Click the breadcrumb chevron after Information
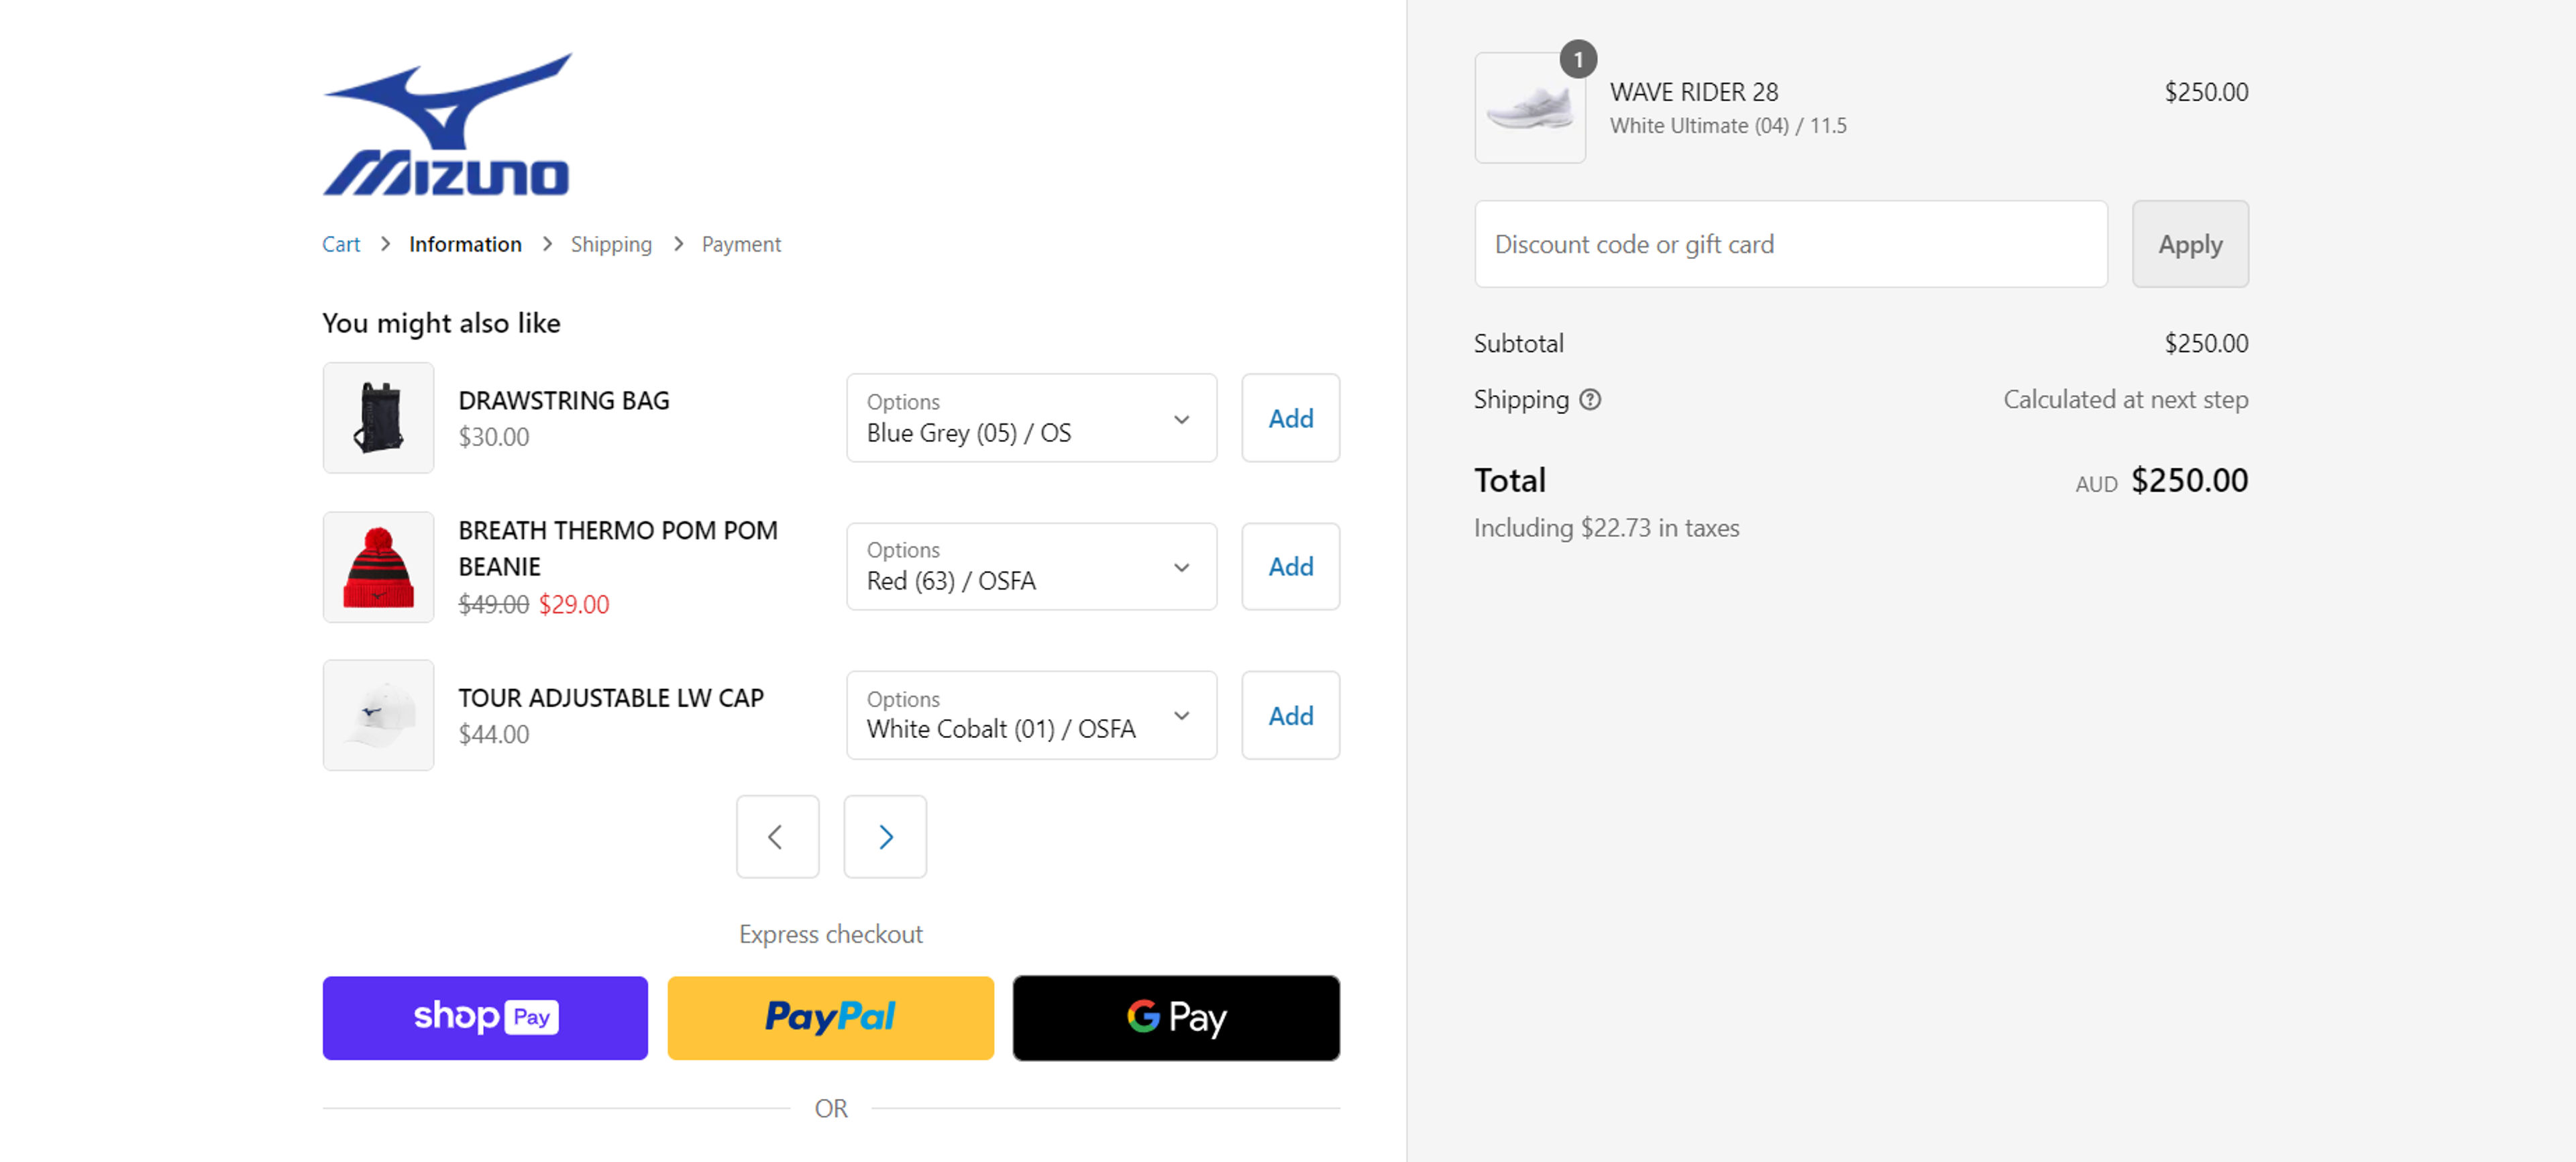The height and width of the screenshot is (1162, 2576). pyautogui.click(x=547, y=244)
